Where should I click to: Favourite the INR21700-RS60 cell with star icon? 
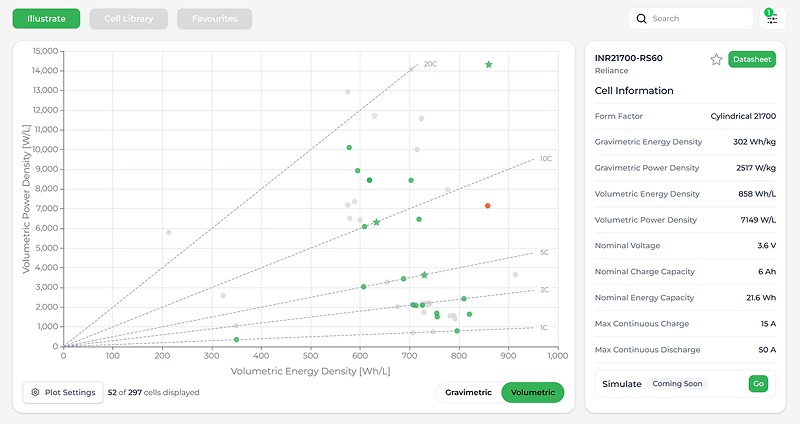point(716,59)
